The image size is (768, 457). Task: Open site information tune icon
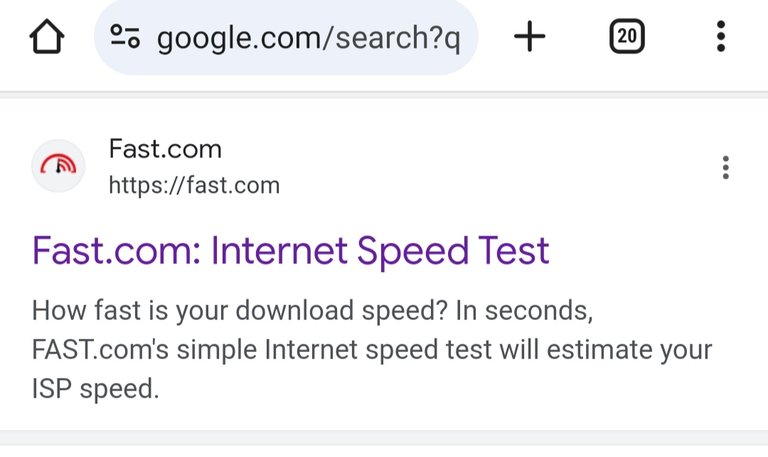click(125, 37)
